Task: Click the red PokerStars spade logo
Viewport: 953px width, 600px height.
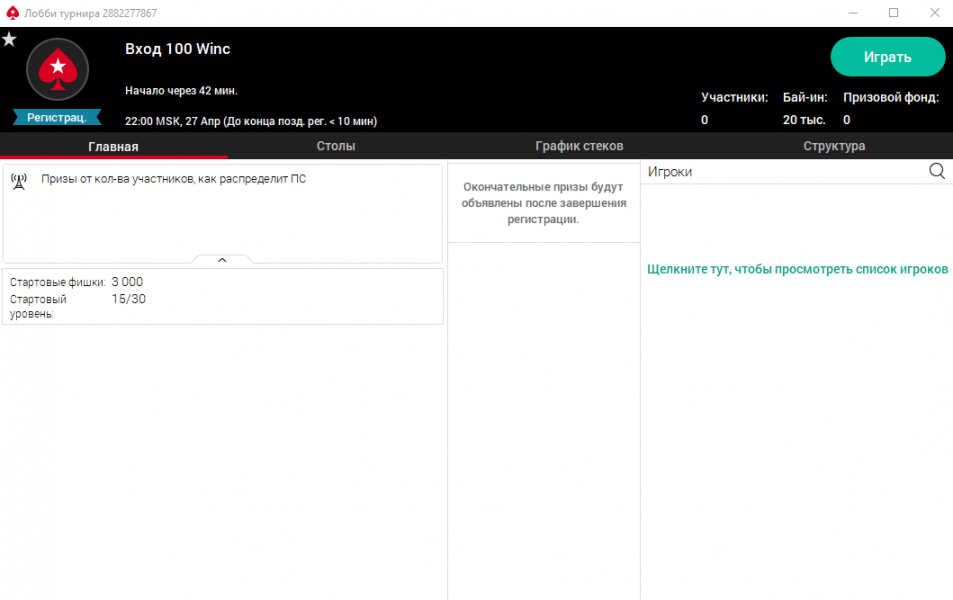Action: coord(58,68)
